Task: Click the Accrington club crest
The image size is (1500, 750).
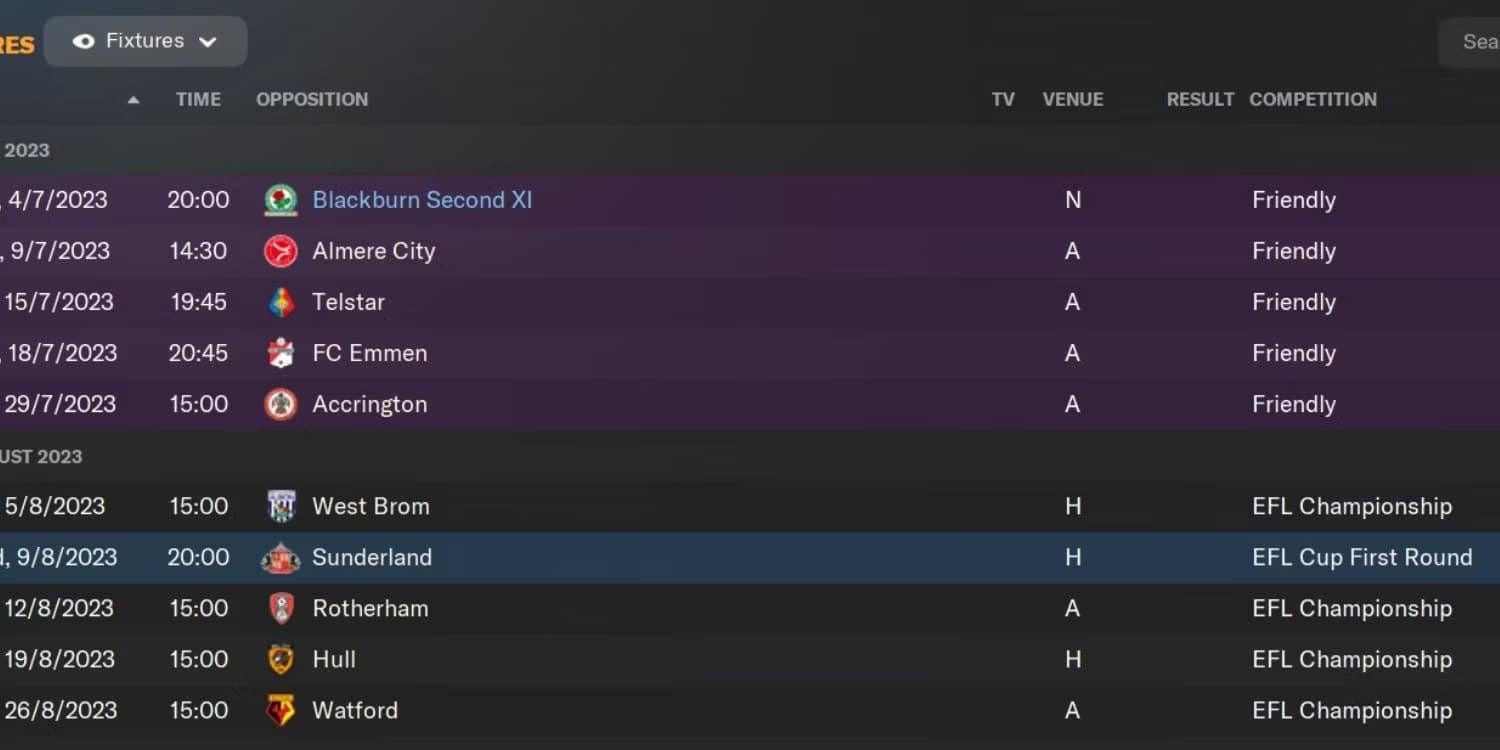Action: (x=281, y=404)
